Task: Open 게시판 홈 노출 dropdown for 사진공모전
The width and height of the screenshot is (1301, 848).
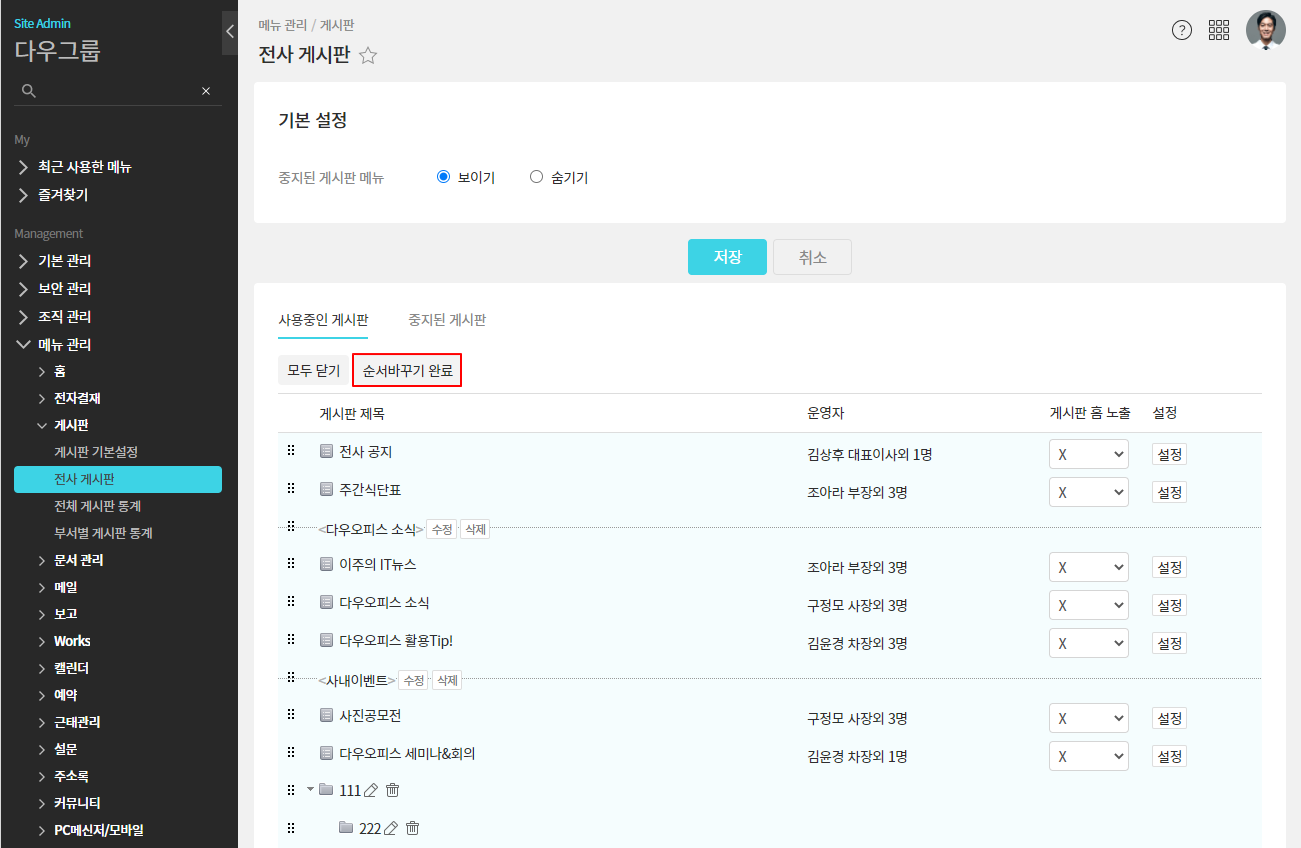Action: (x=1088, y=719)
